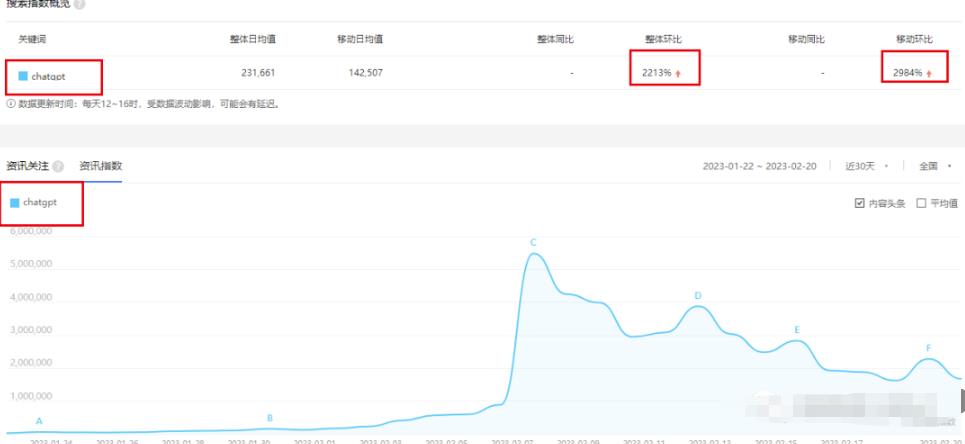This screenshot has height=444, width=965.
Task: Click the blue chatgpt square in keyword table
Action: pos(23,75)
